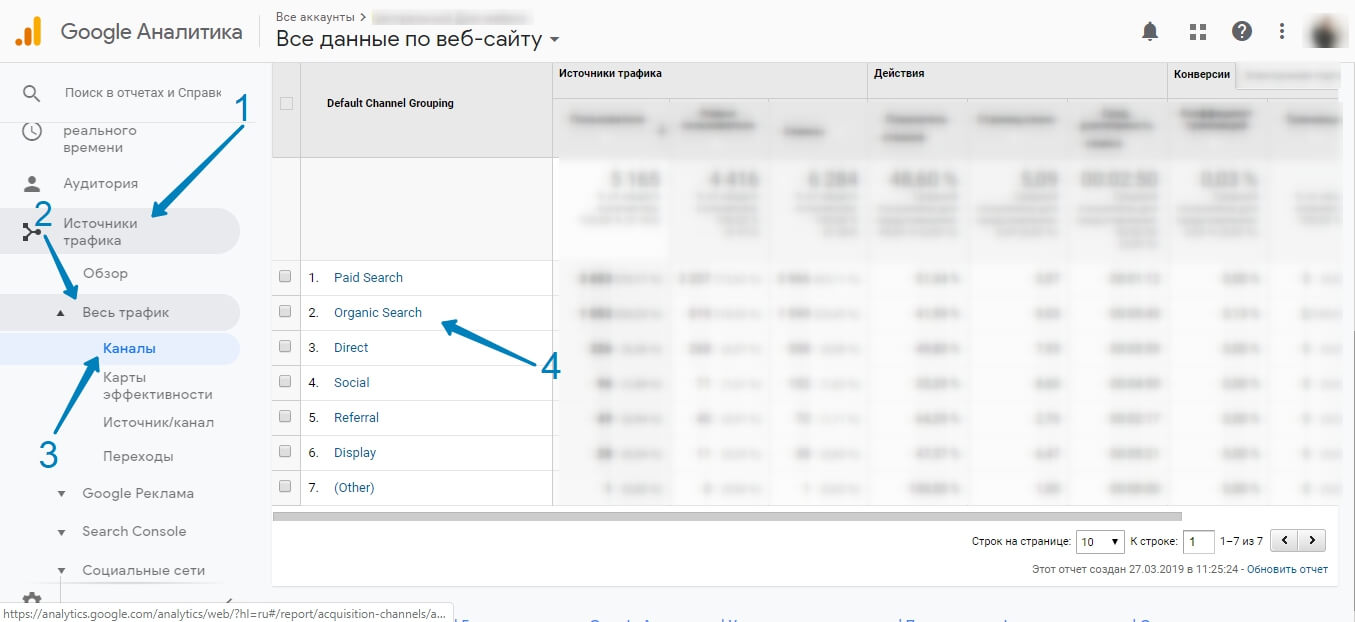Expand the Социальные сети section
The height and width of the screenshot is (622, 1355).
click(x=61, y=571)
